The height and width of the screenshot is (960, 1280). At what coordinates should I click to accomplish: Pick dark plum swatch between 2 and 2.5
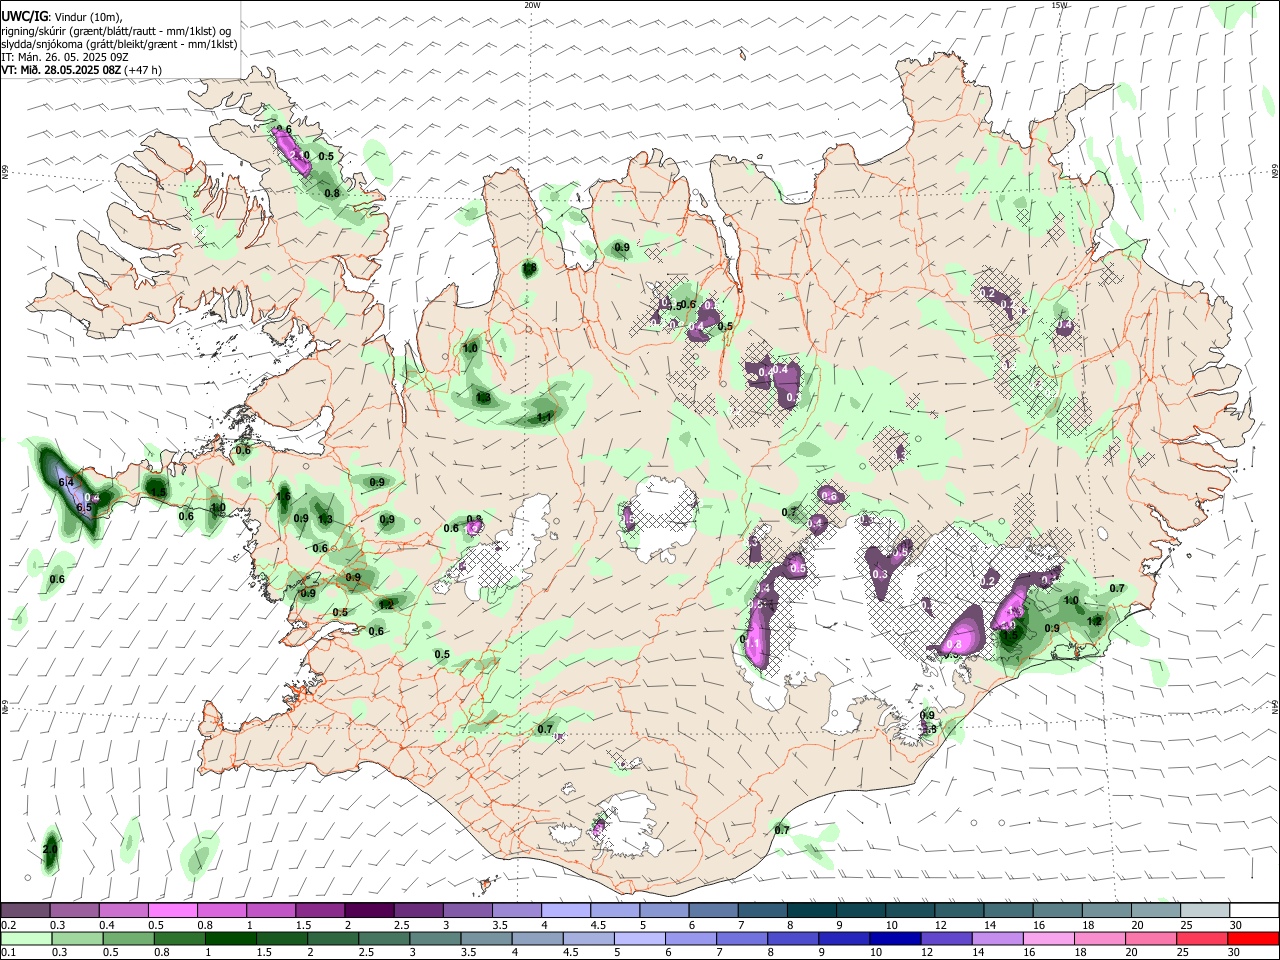(x=369, y=911)
